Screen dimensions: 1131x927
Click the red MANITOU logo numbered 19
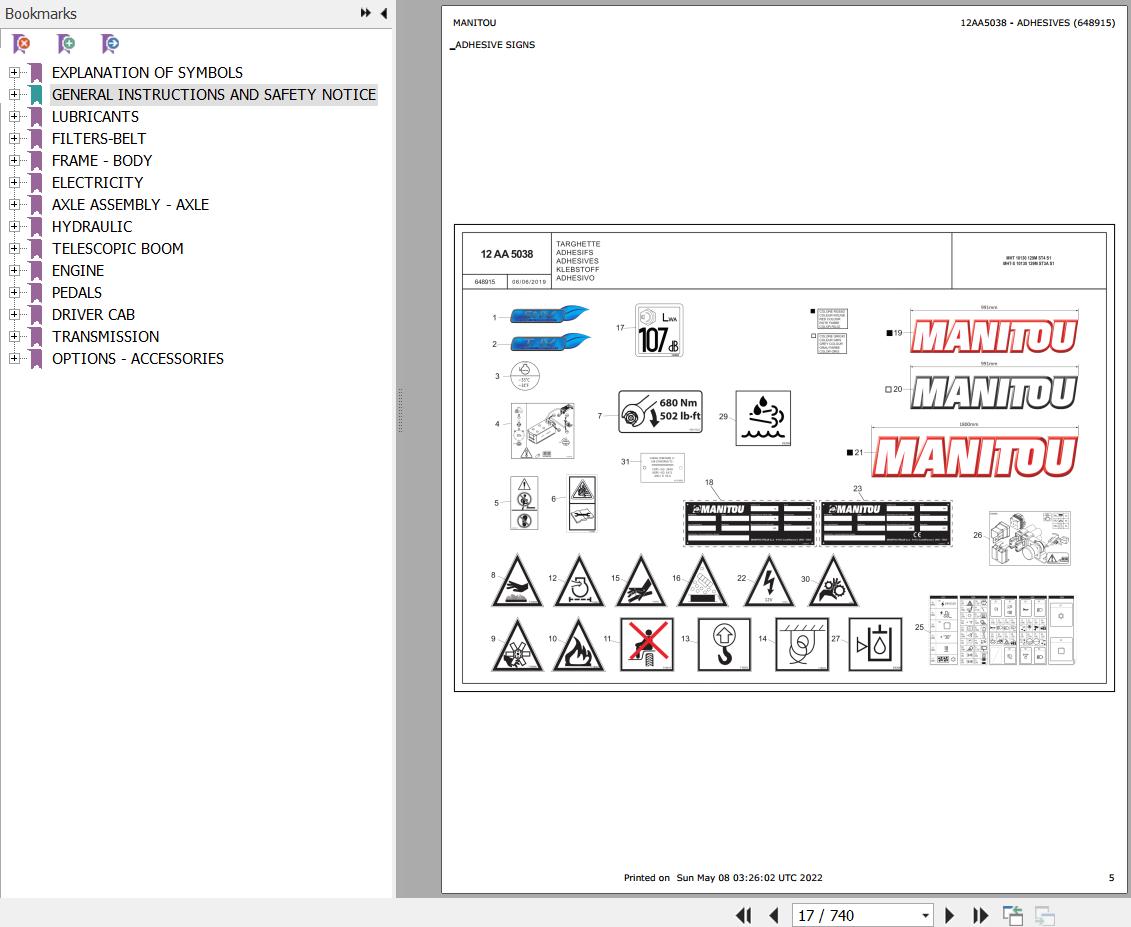tap(993, 335)
